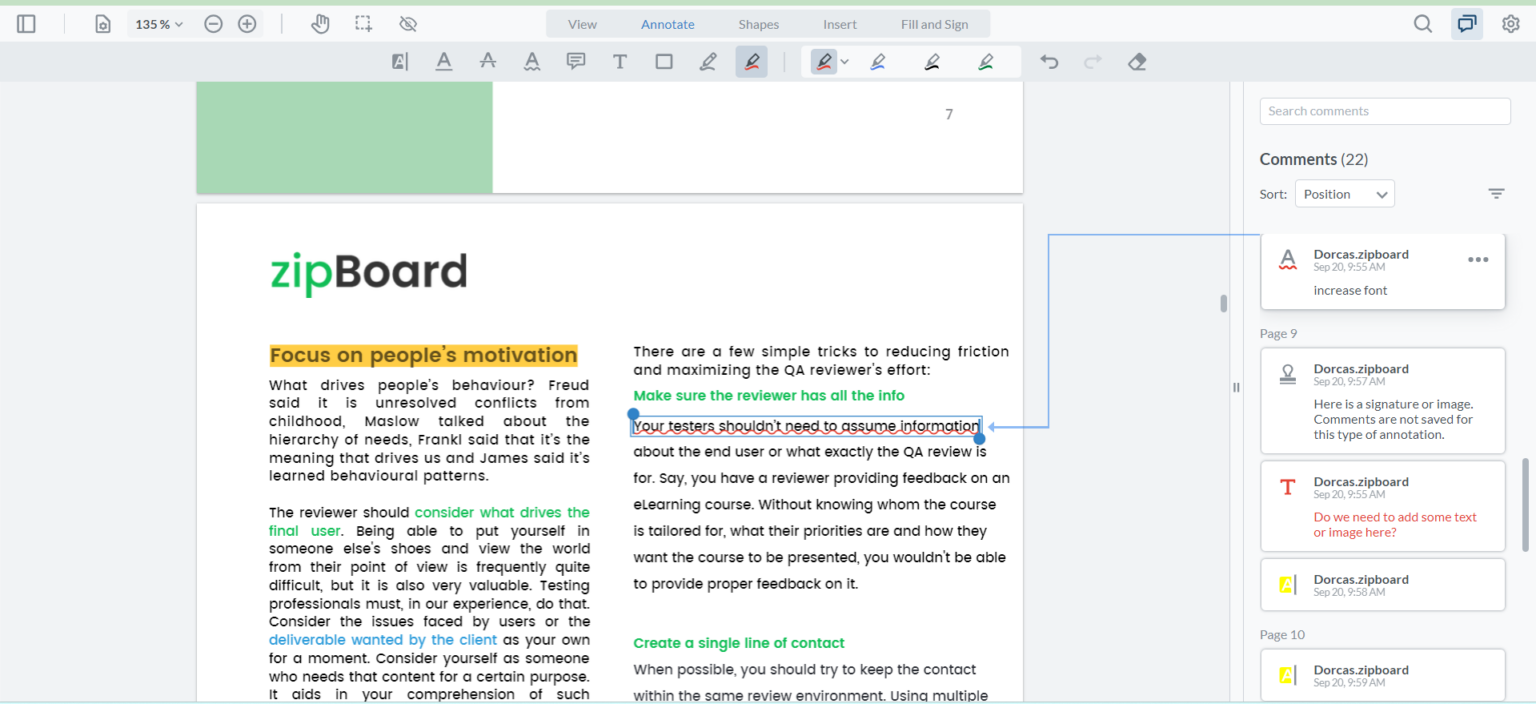Toggle the comments panel open
Image resolution: width=1536 pixels, height=704 pixels.
(x=1466, y=23)
